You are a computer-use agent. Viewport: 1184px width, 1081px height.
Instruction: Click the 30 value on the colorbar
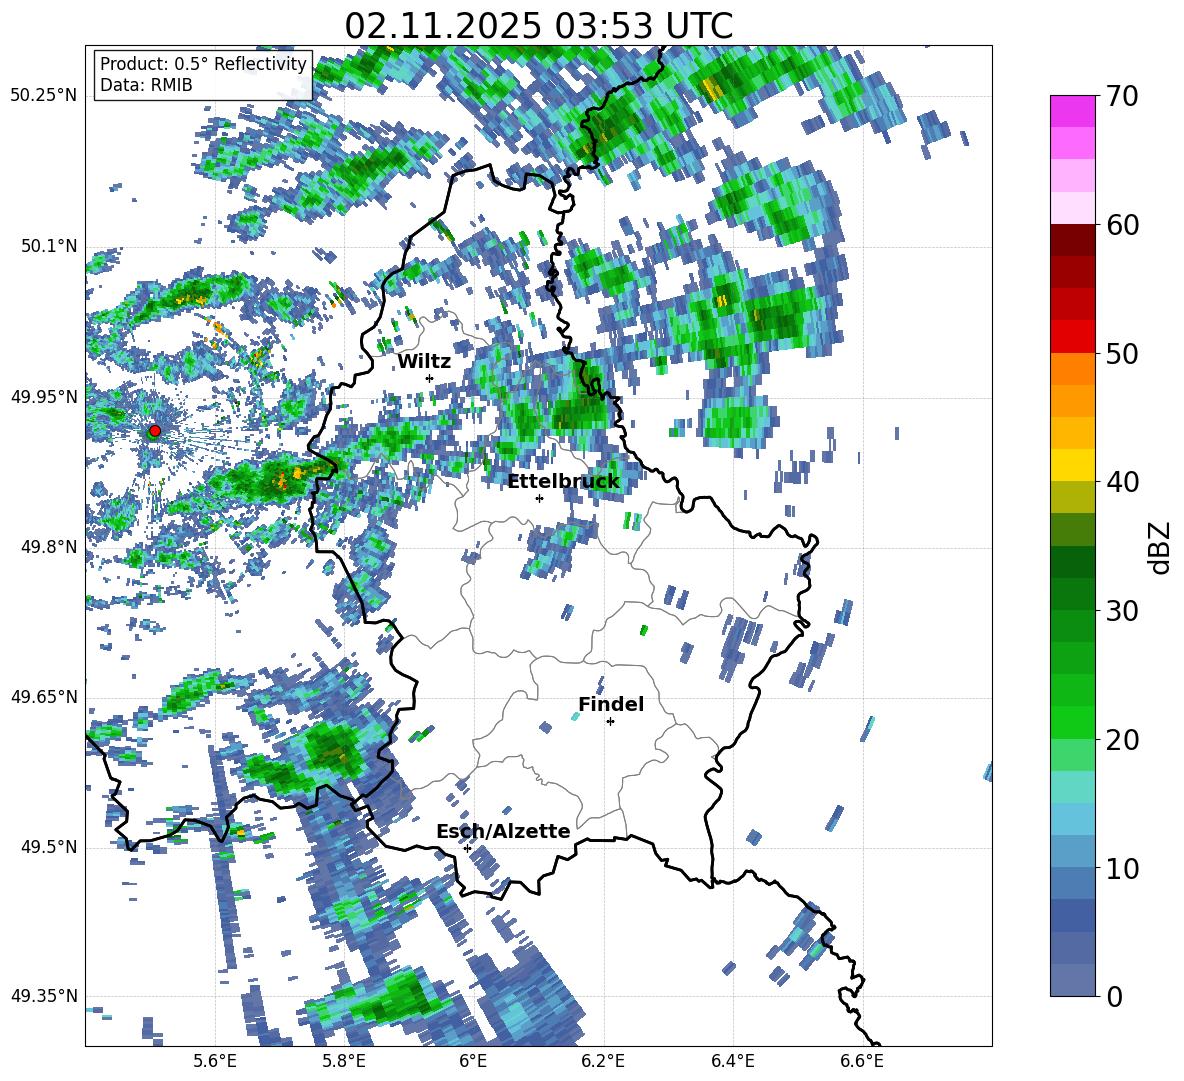(x=1122, y=611)
